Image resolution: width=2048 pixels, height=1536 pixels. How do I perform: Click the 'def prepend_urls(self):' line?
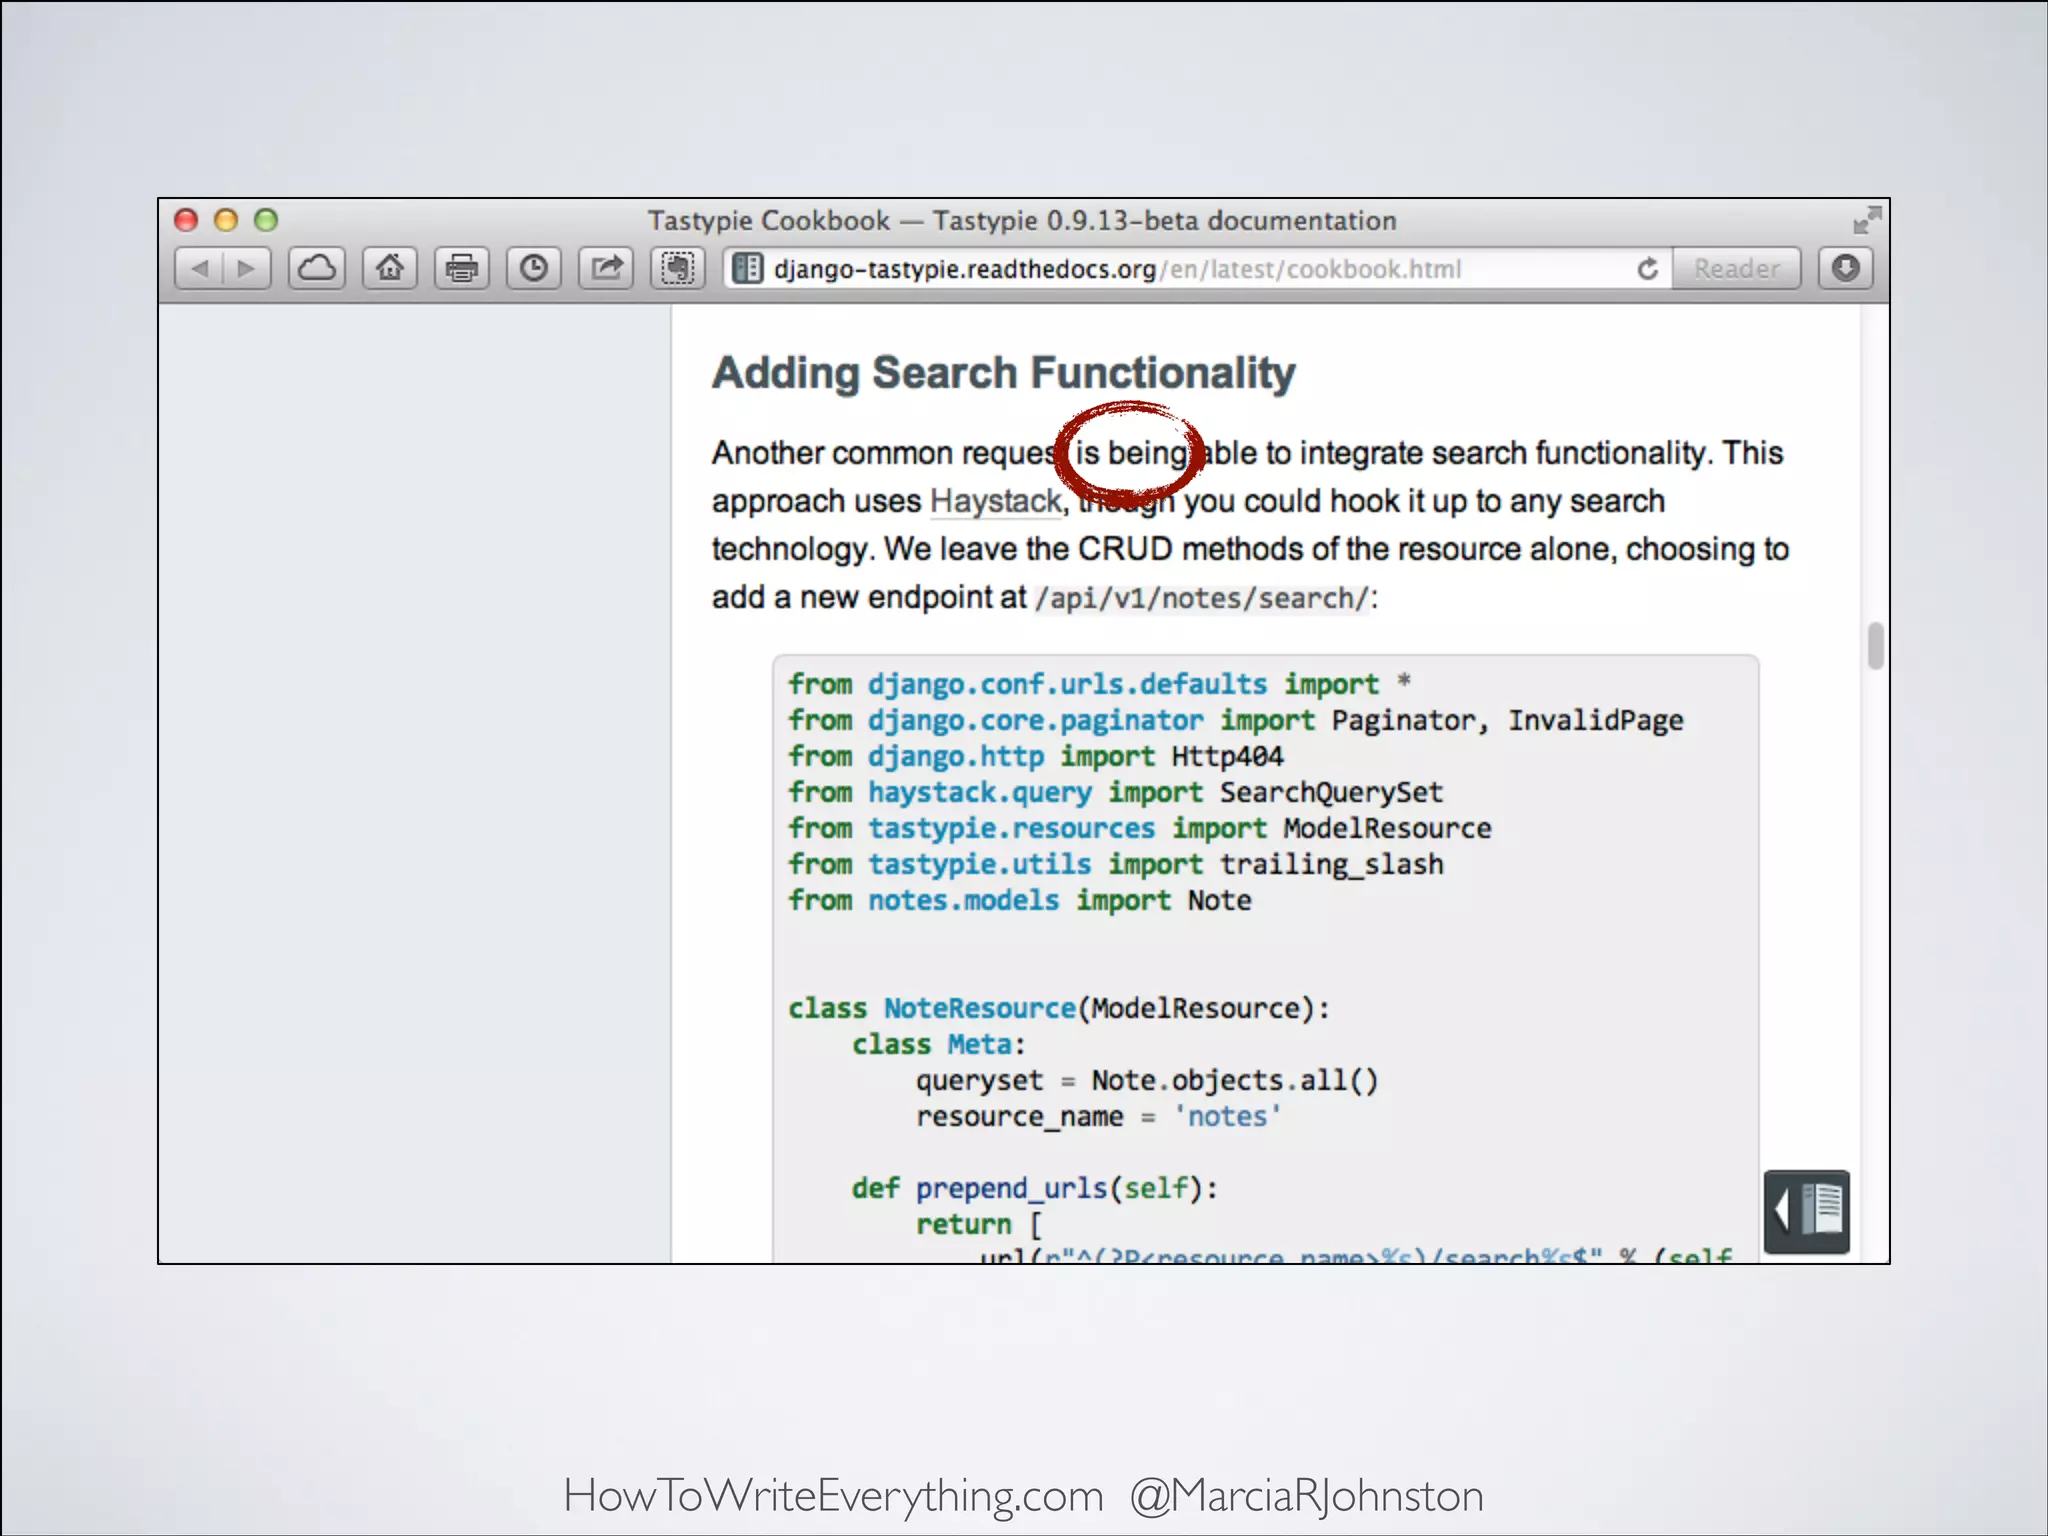click(1035, 1188)
